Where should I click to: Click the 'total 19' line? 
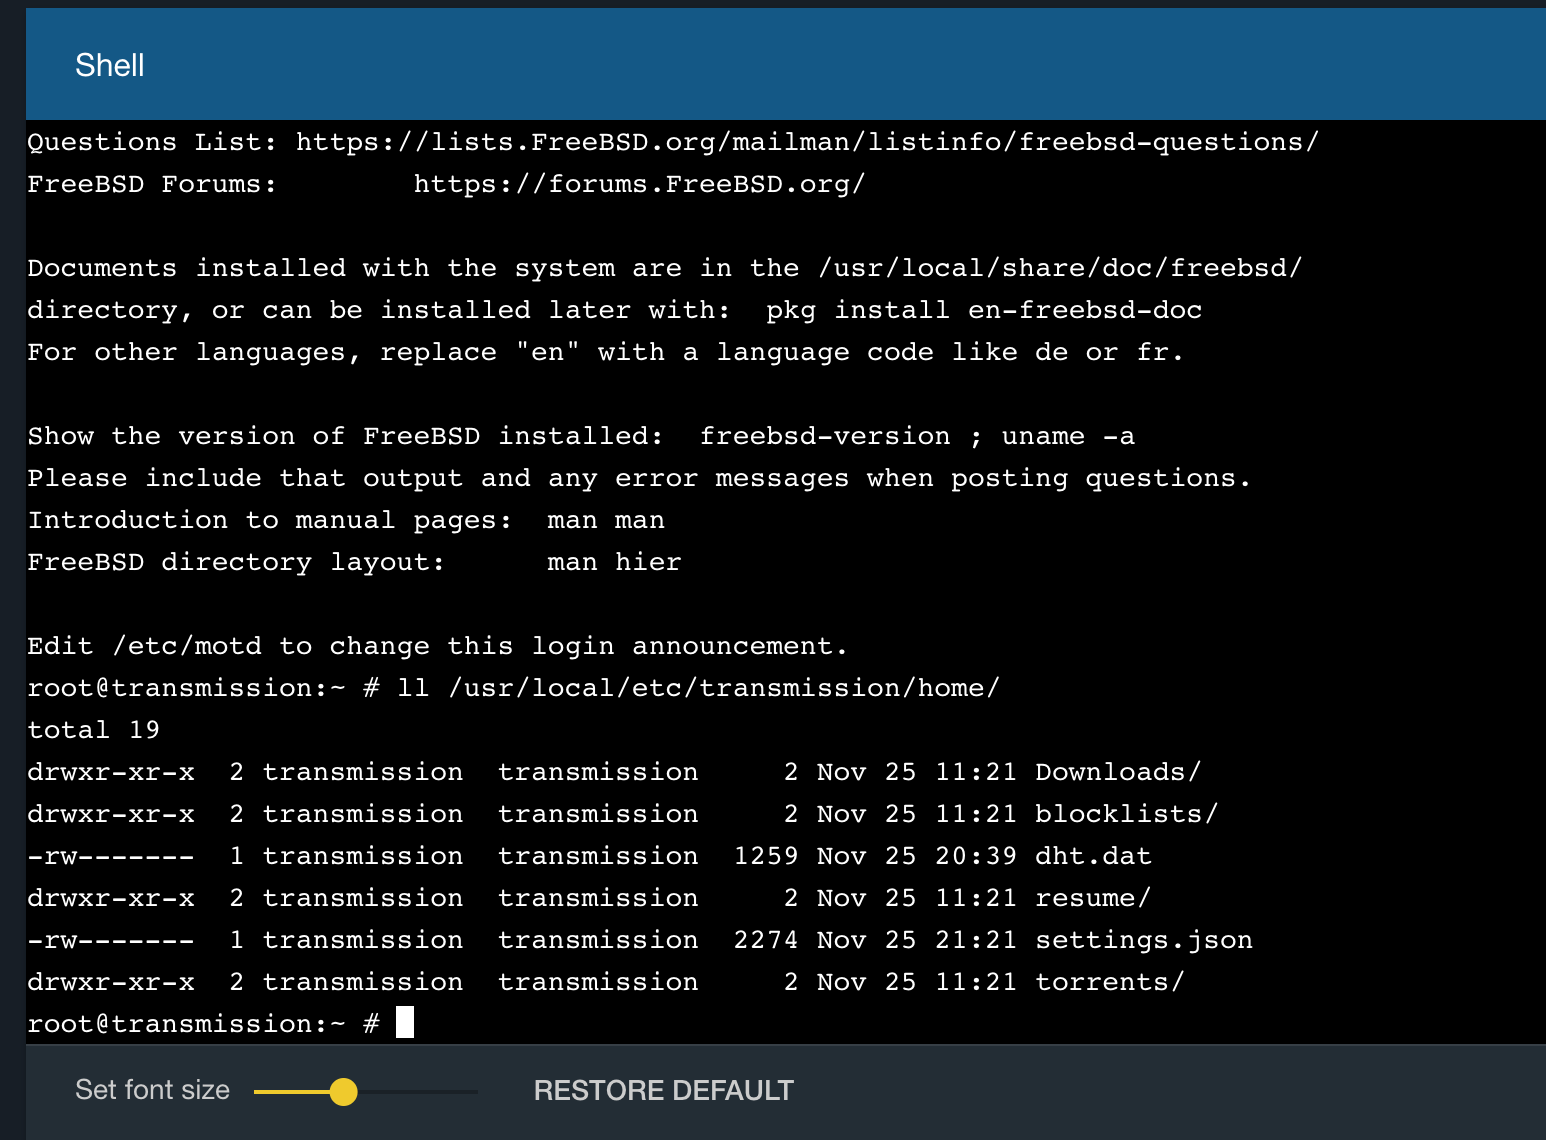(x=94, y=730)
